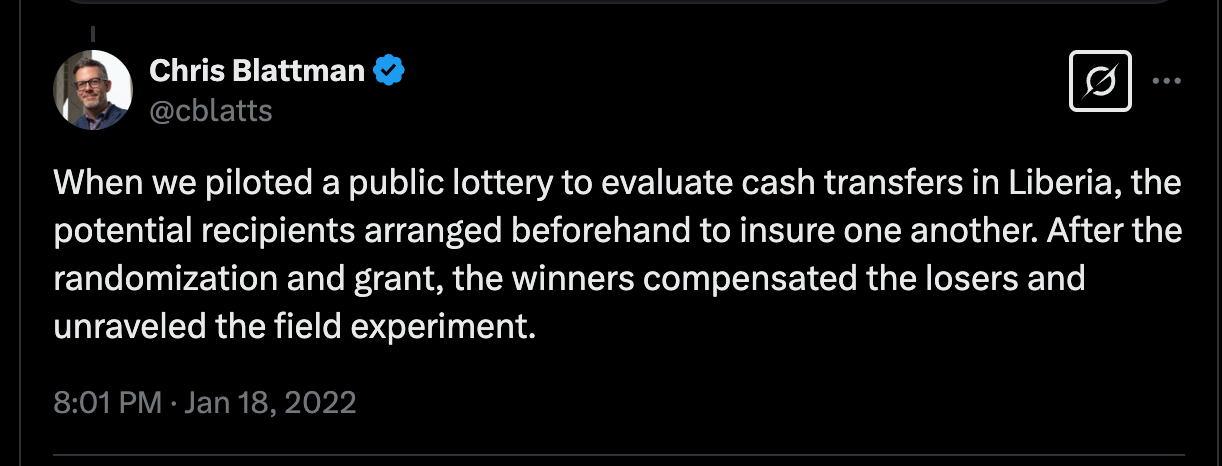This screenshot has width=1222, height=466.
Task: Click the phrase "cash transfers" in the tweet
Action: click(850, 185)
